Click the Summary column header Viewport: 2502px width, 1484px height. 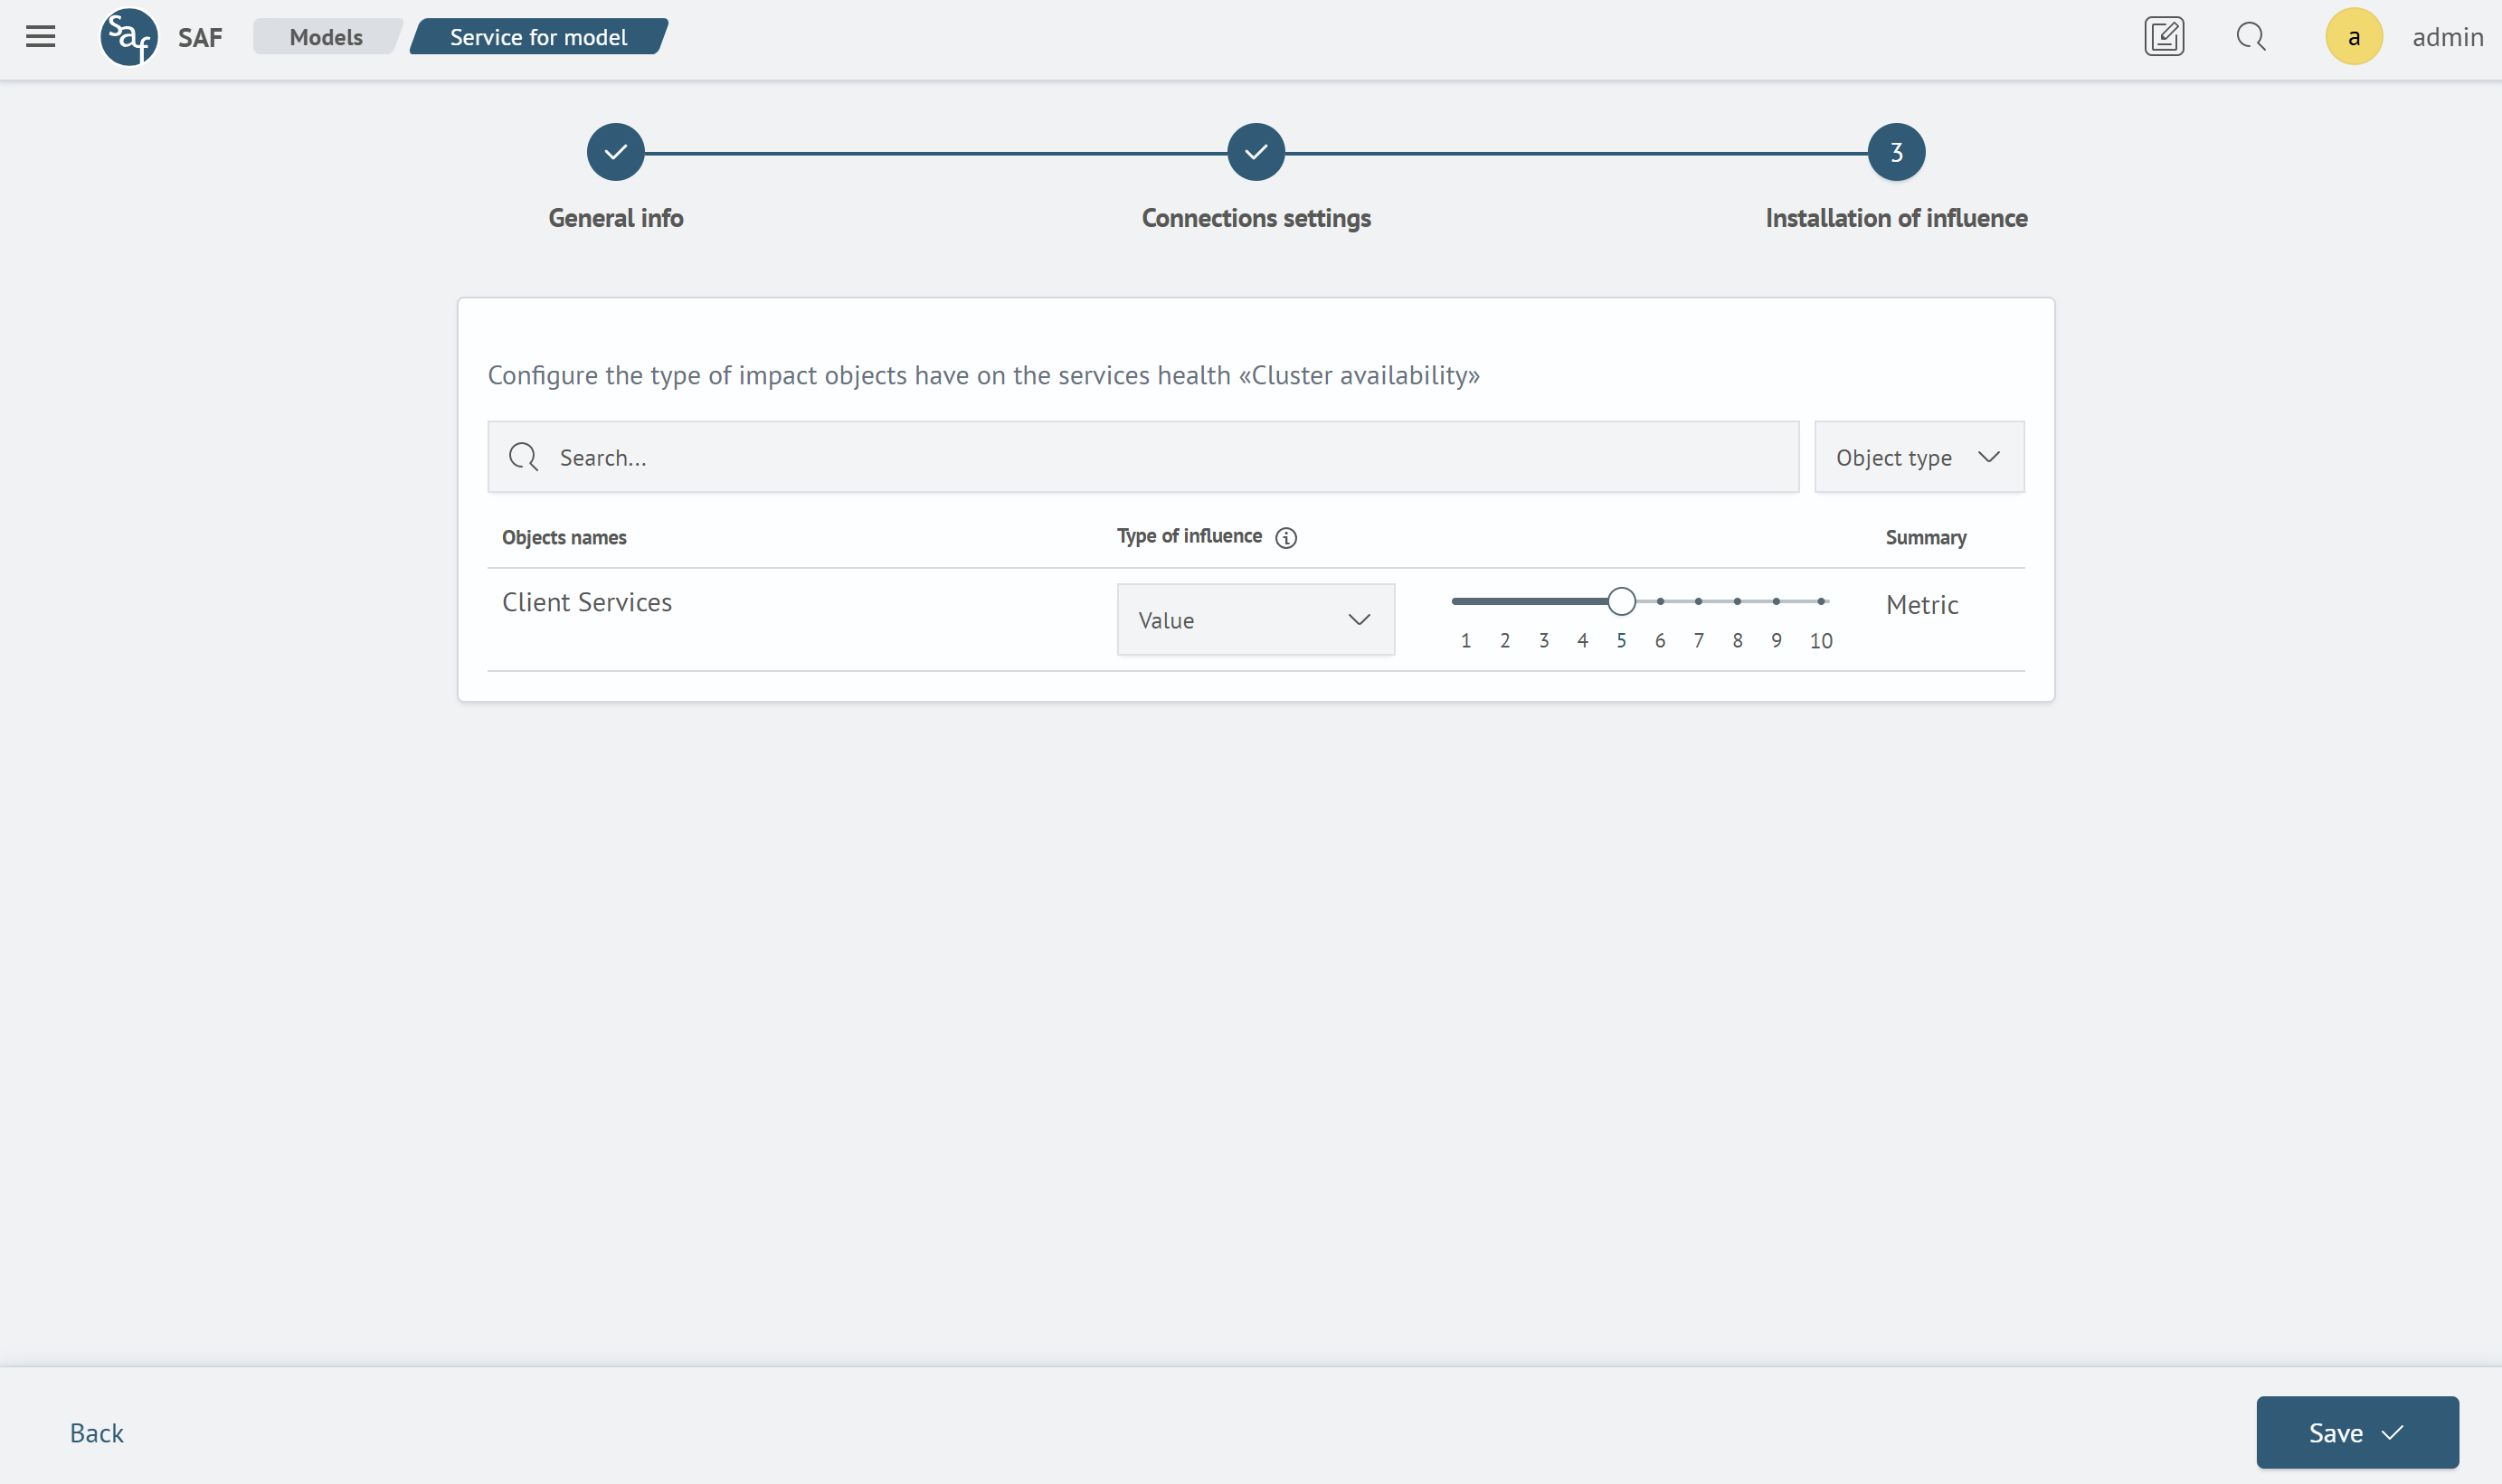coord(1926,538)
